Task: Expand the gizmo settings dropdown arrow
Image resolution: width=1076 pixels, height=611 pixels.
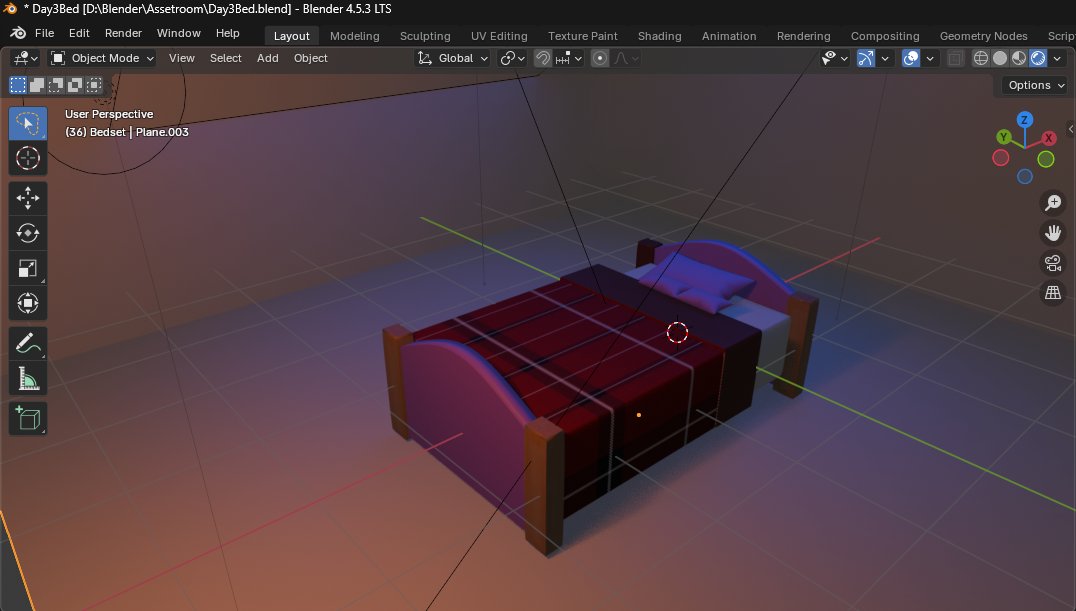Action: (885, 58)
